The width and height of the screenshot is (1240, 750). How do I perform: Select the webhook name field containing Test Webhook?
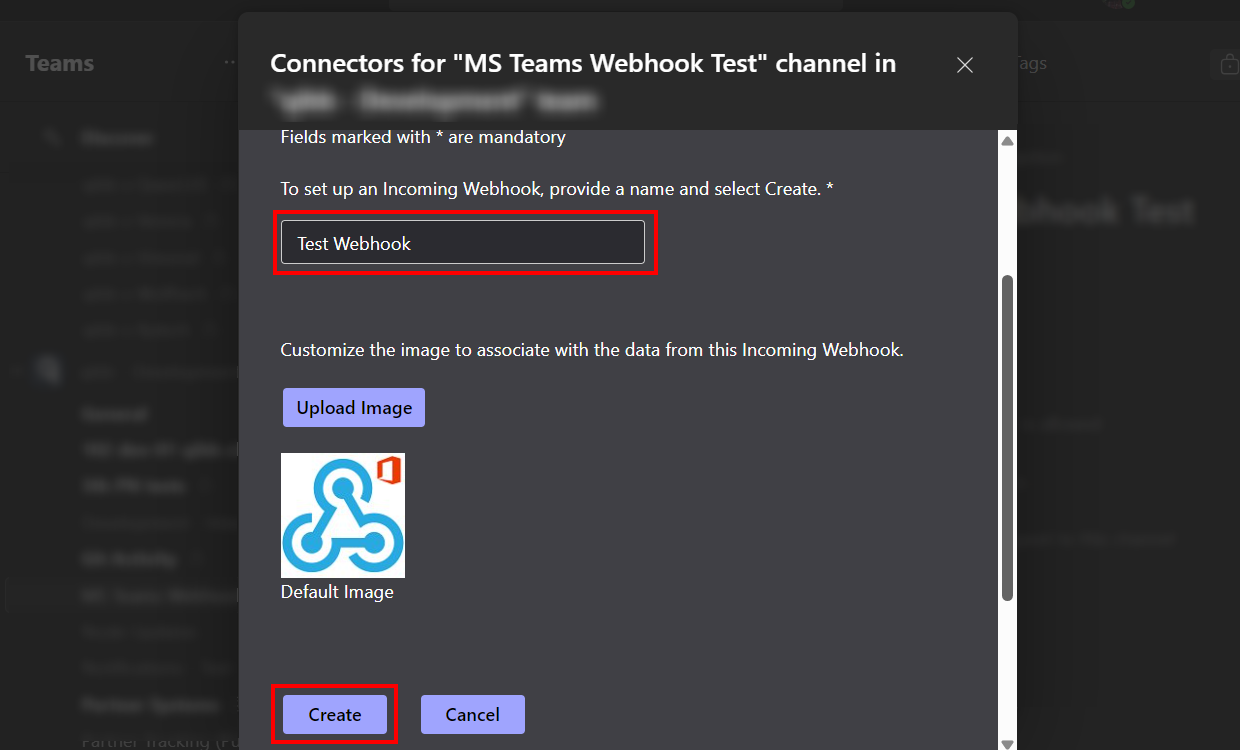(464, 242)
